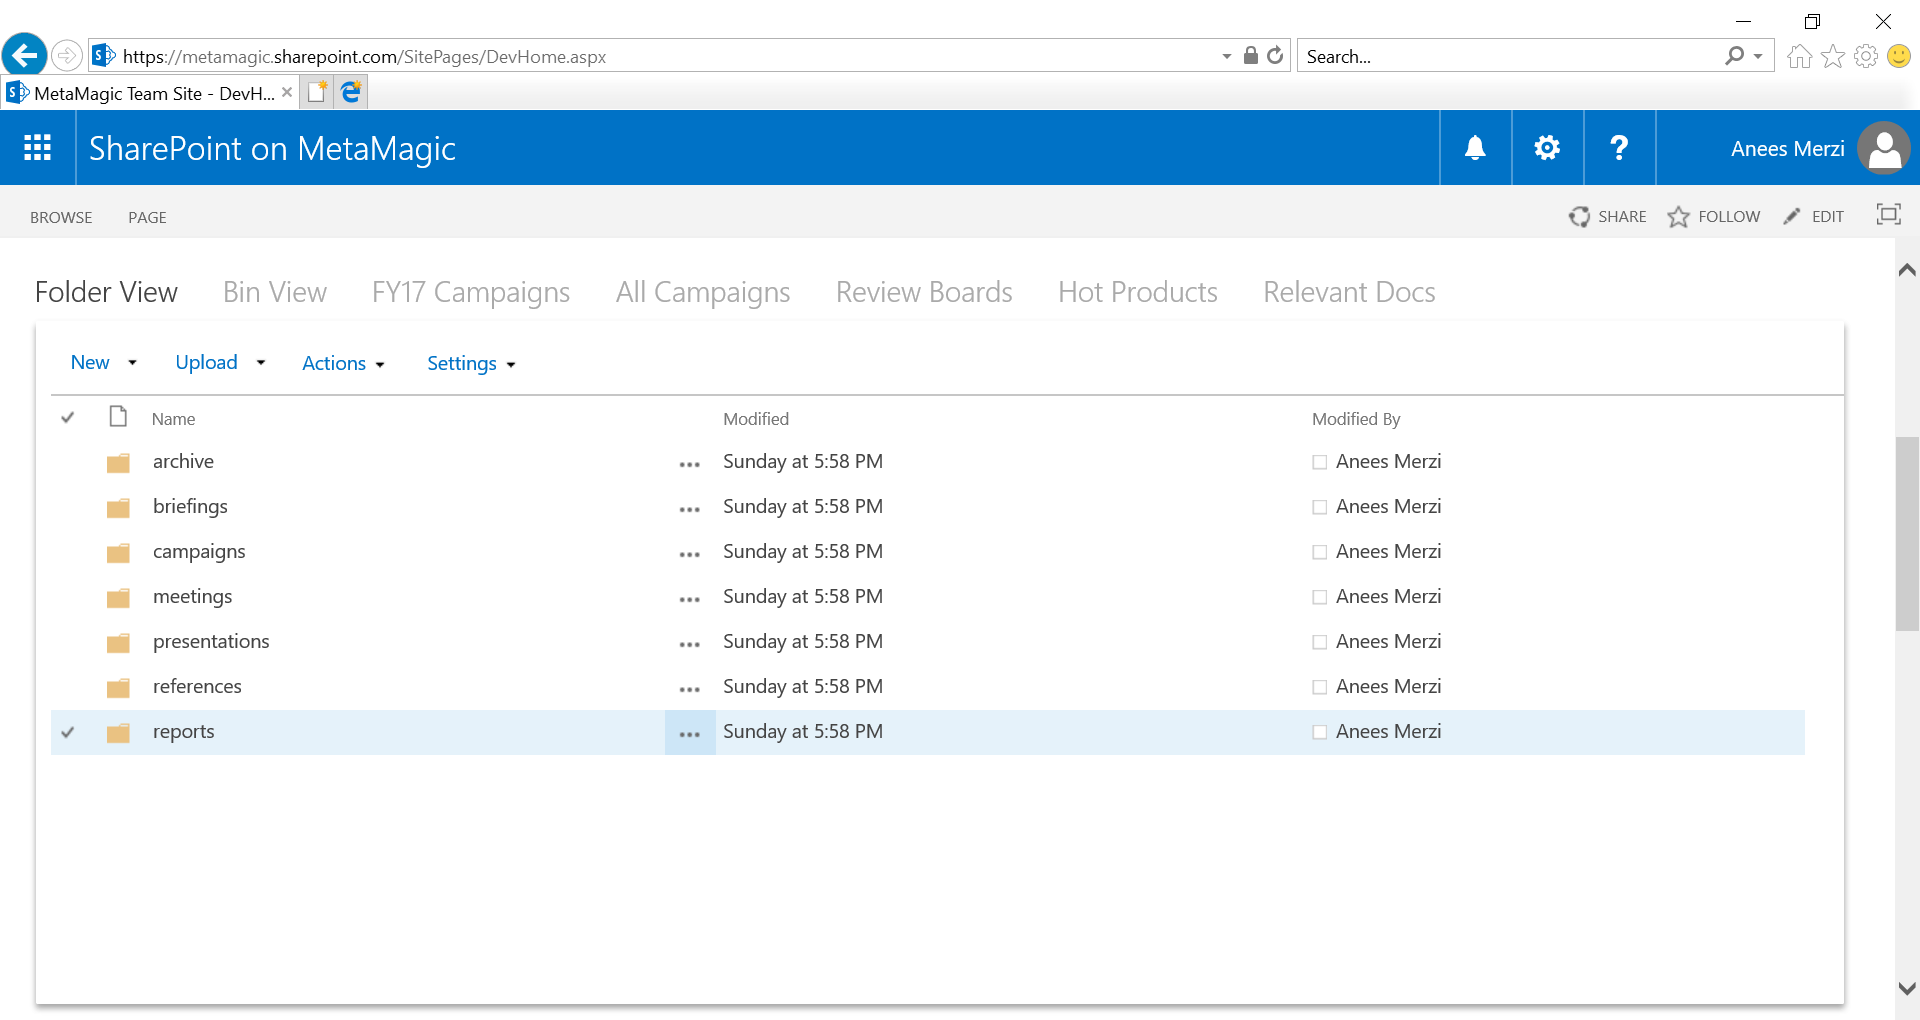Open ellipsis menu for reports folder
Viewport: 1920px width, 1020px height.
[690, 734]
